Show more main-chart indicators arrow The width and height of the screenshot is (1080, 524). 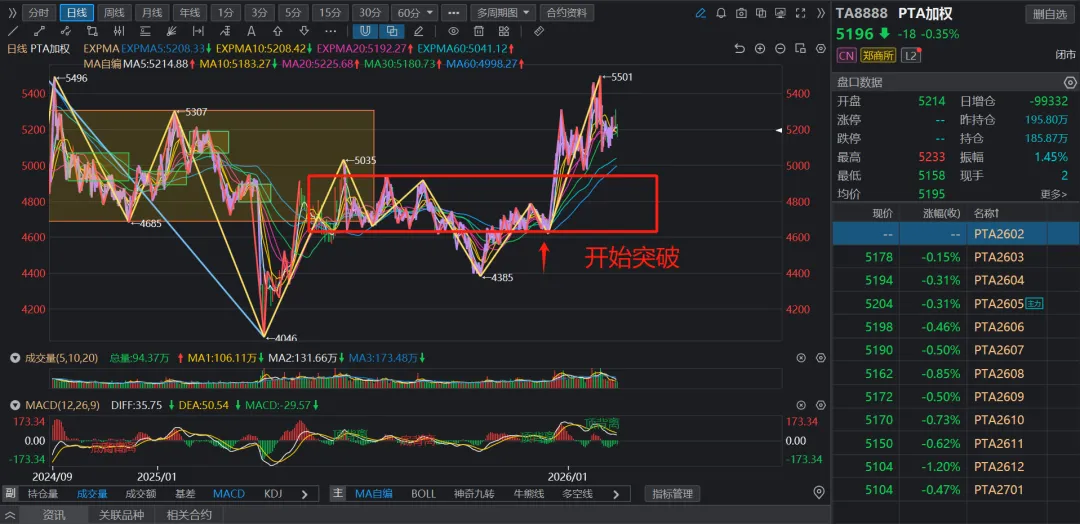pos(616,494)
